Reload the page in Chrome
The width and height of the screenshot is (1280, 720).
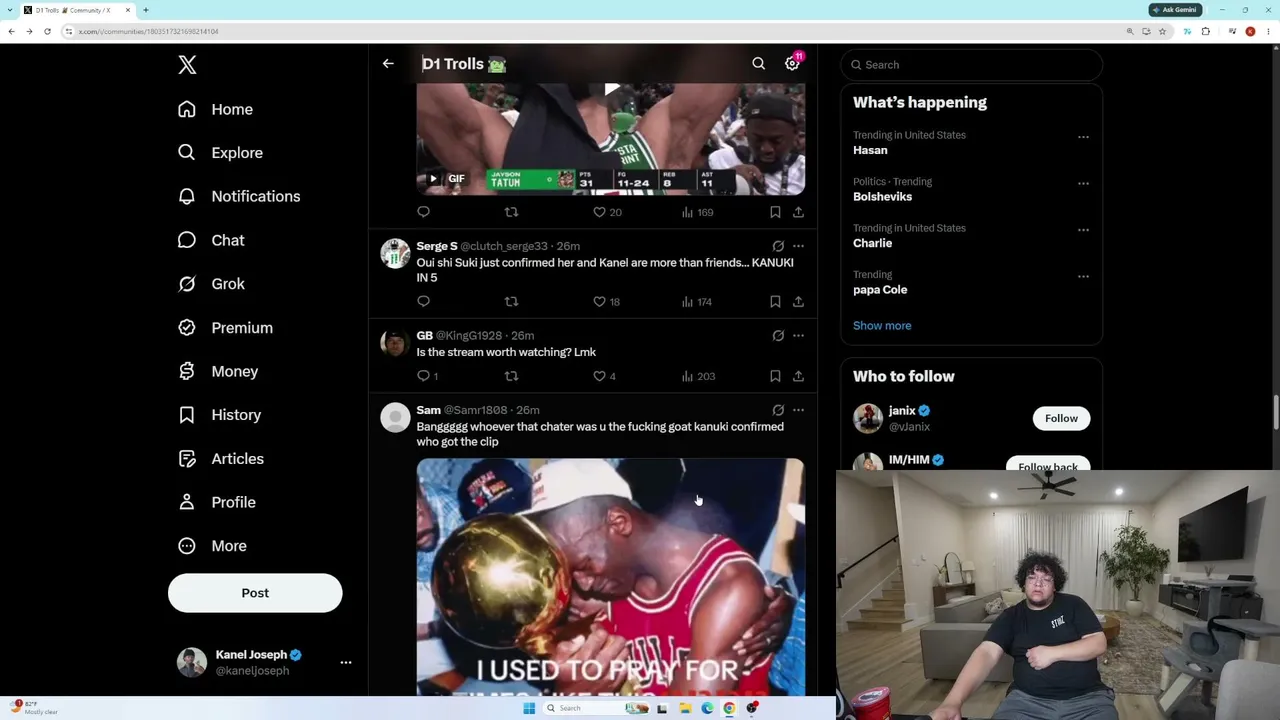click(x=47, y=31)
